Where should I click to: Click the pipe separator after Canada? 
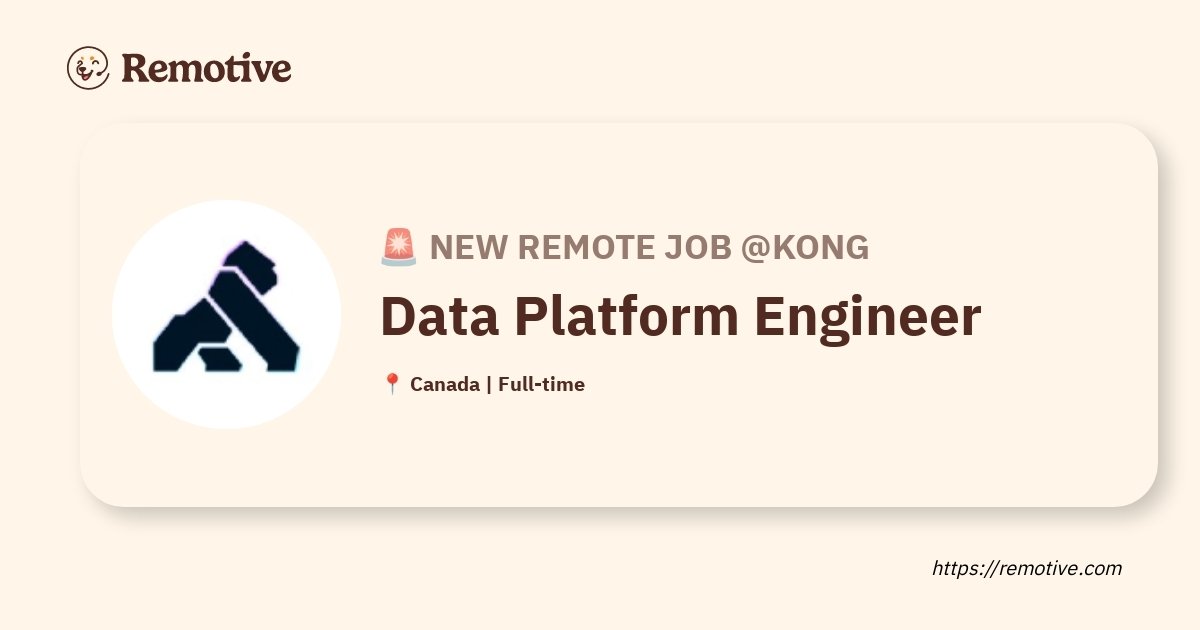point(488,384)
